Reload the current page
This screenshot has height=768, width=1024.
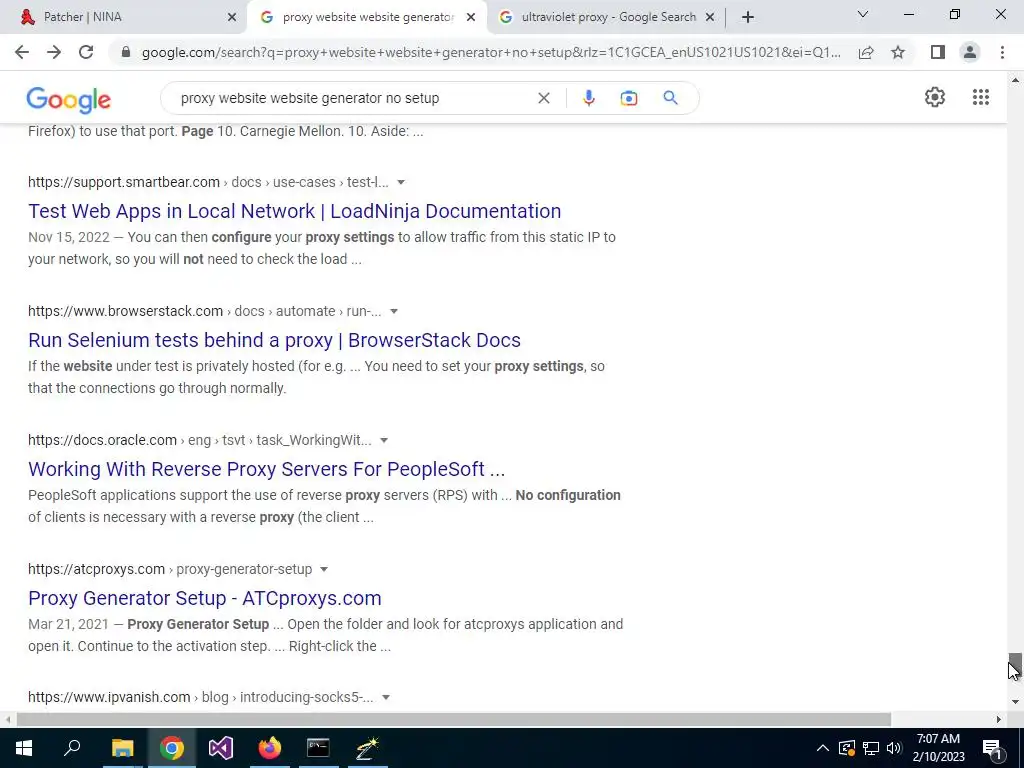coord(86,52)
